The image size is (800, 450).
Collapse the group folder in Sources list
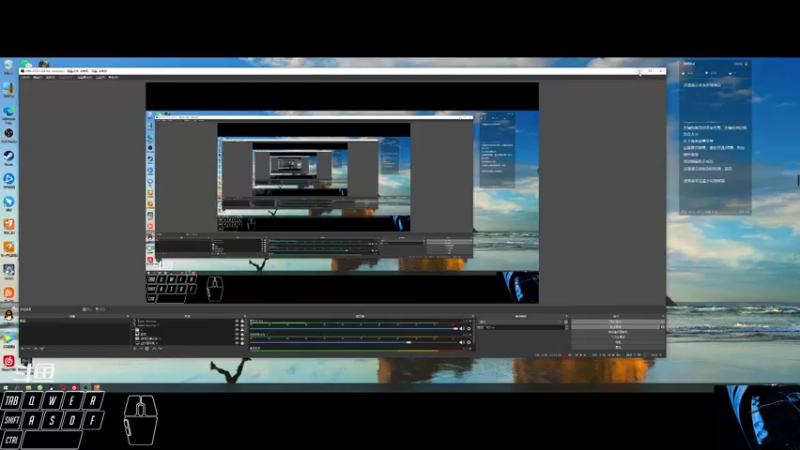tap(133, 330)
